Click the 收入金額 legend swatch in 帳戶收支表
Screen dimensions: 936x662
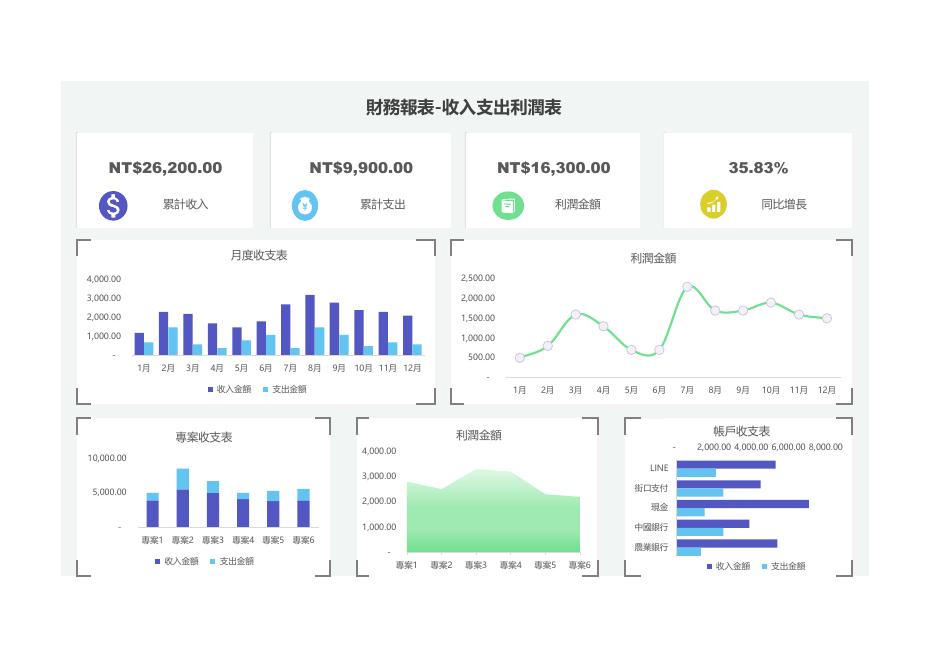point(709,566)
